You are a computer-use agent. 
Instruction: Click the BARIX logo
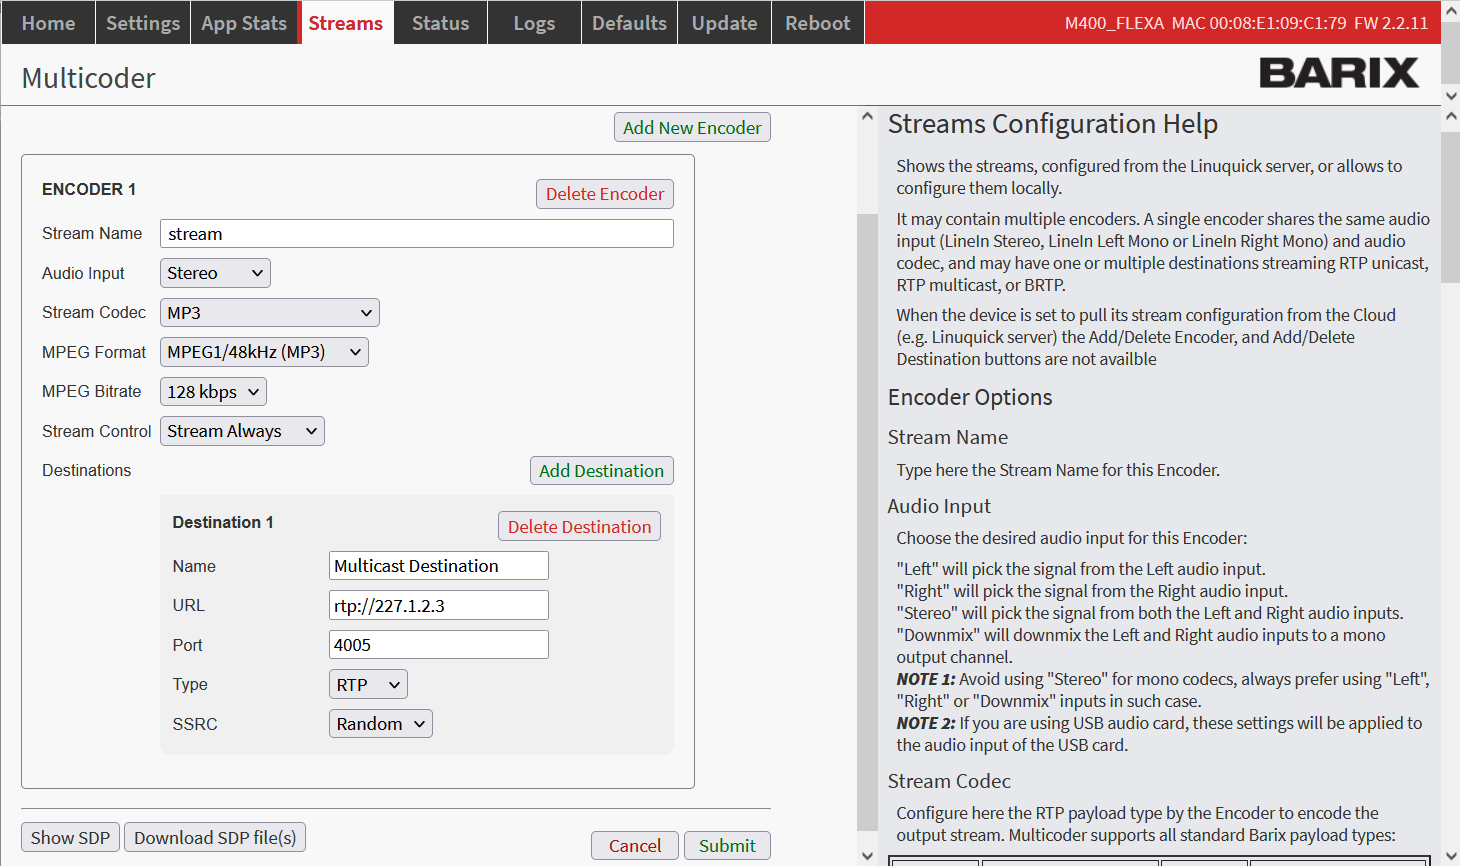1338,73
